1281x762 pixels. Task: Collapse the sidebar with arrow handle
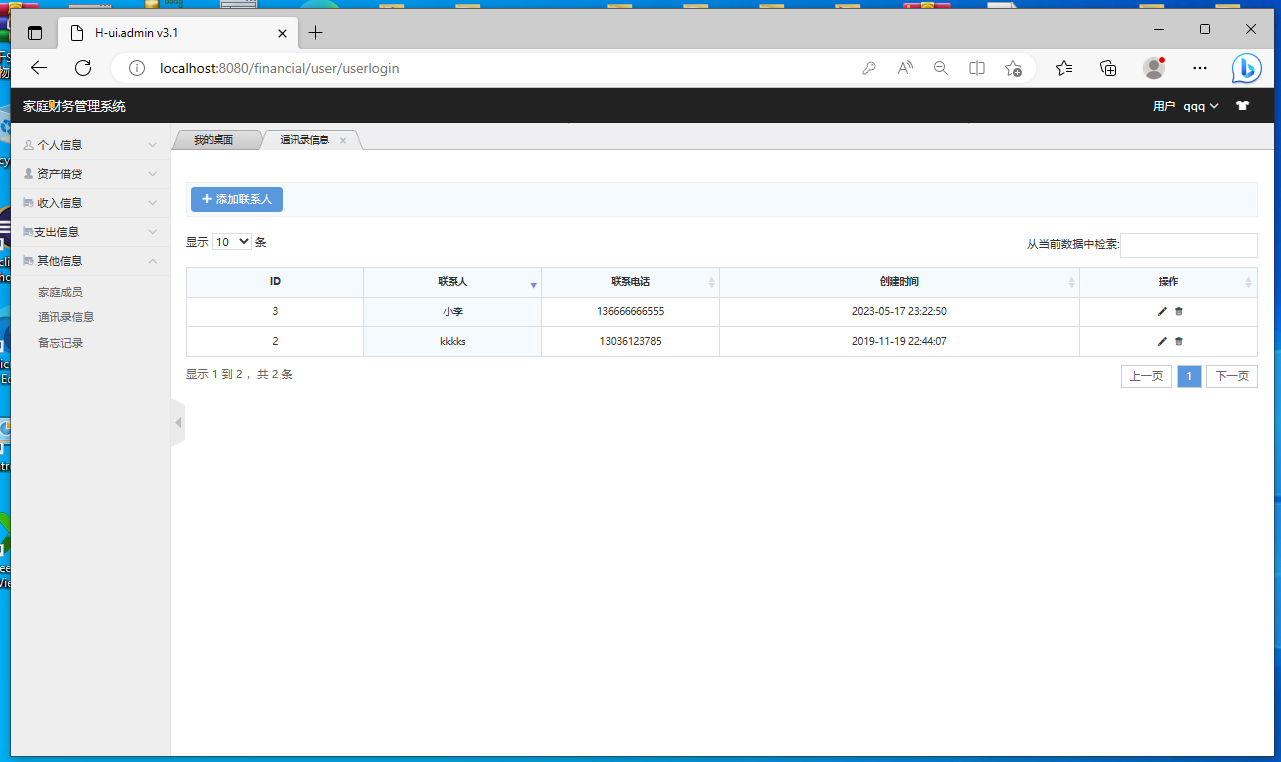coord(178,423)
